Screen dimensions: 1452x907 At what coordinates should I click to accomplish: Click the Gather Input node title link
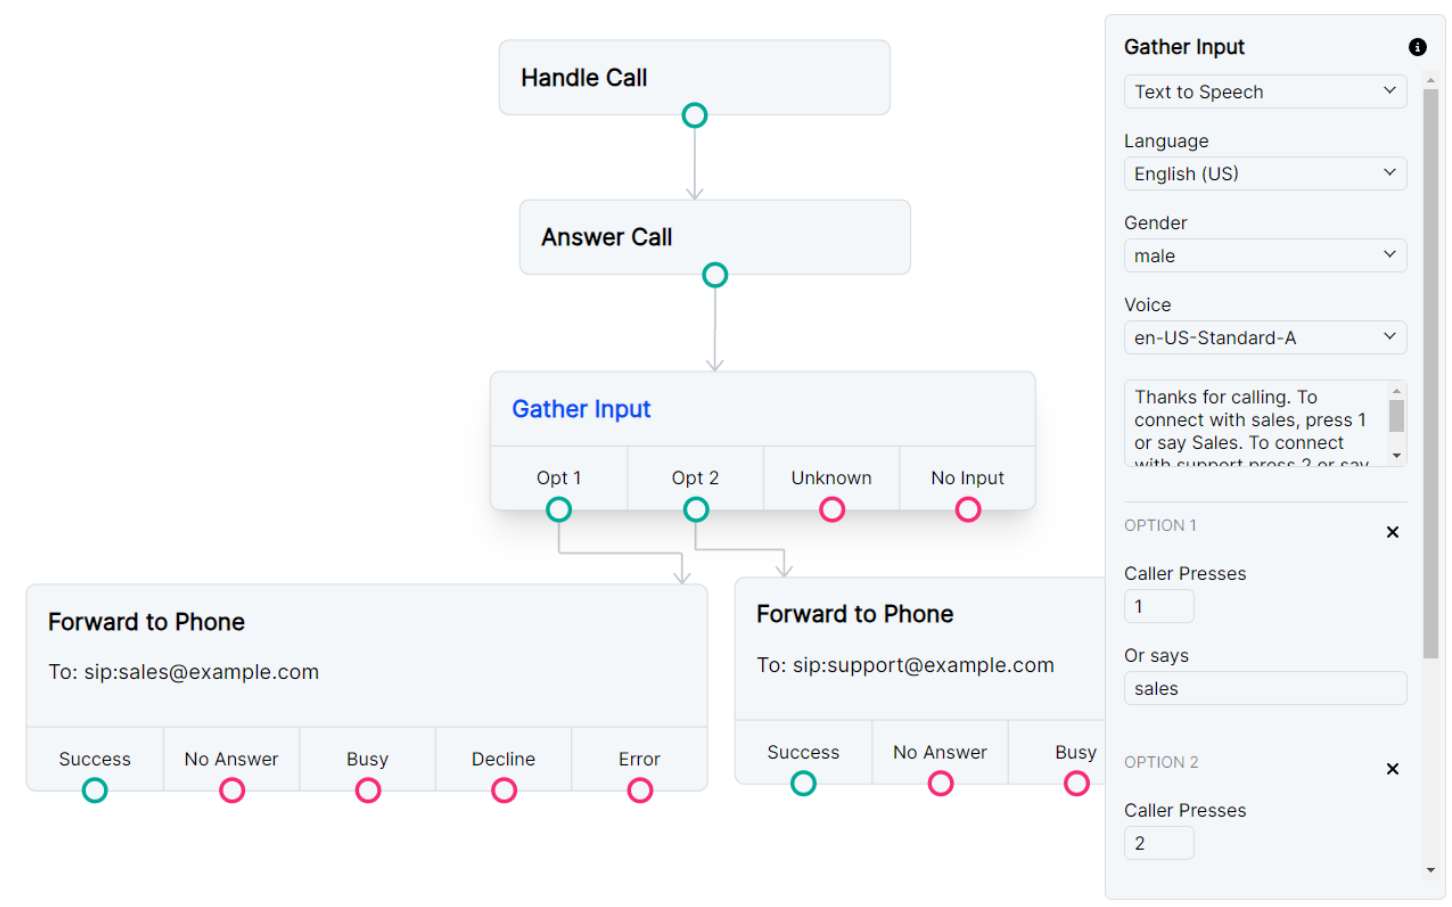[581, 409]
